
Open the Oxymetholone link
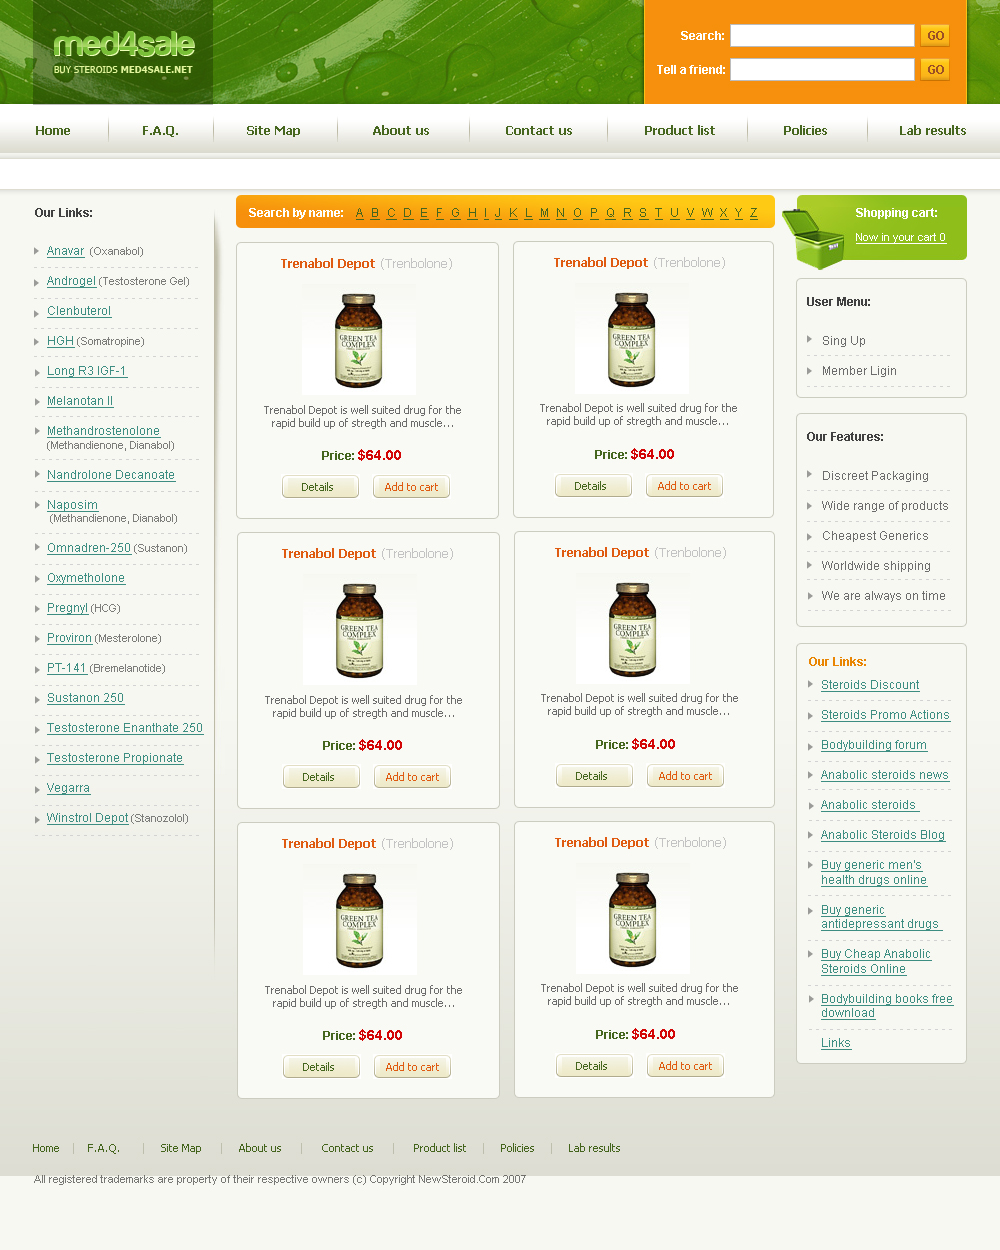point(86,578)
